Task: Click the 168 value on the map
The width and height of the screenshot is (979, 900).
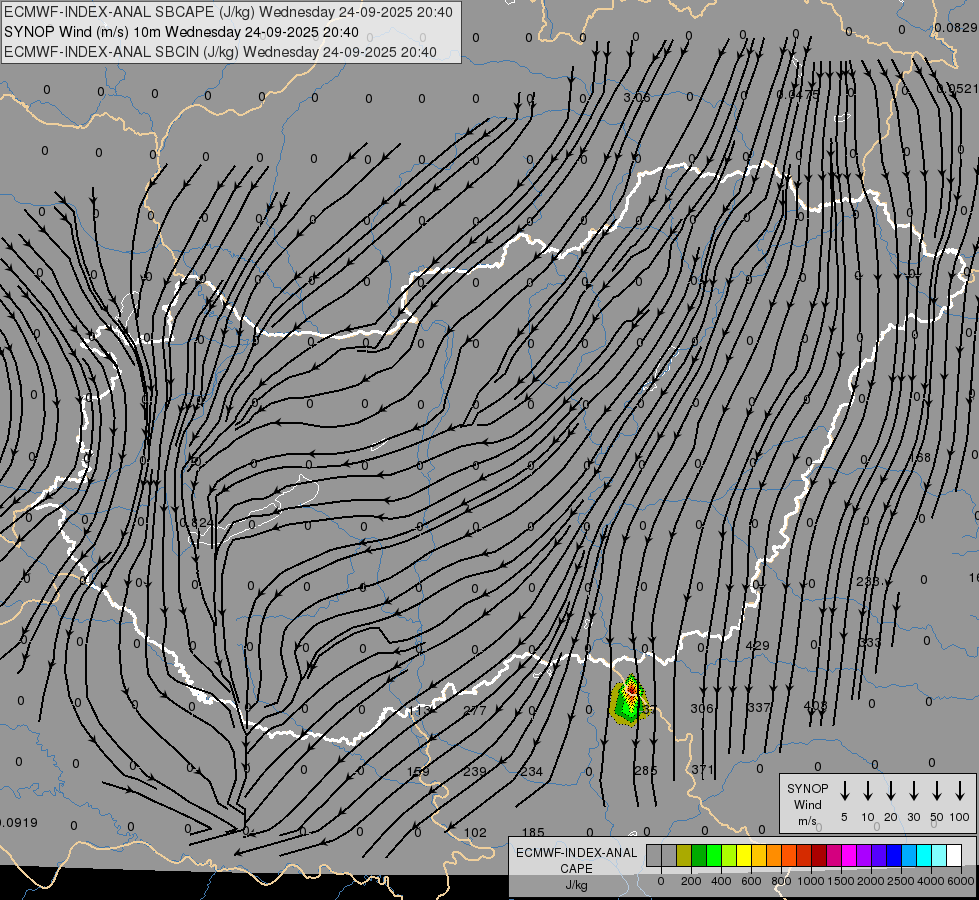Action: pyautogui.click(x=919, y=458)
